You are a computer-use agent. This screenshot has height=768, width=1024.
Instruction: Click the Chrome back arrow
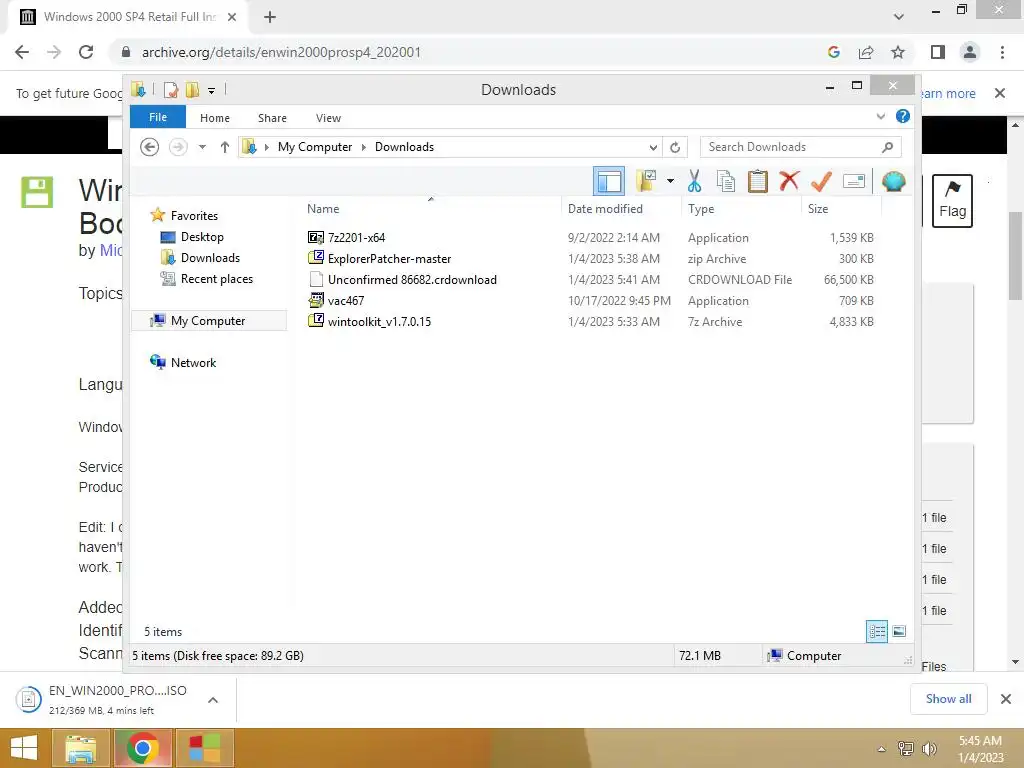[22, 52]
